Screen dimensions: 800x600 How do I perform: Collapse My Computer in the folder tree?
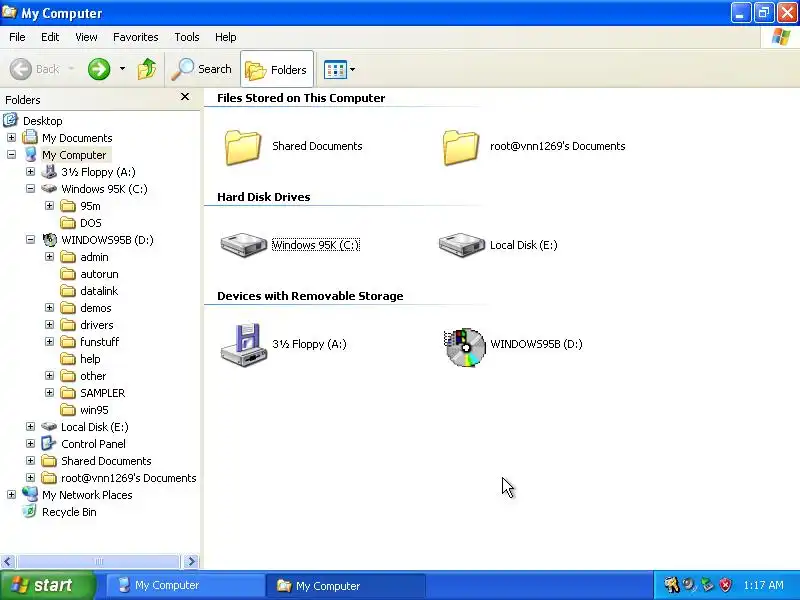[x=11, y=155]
